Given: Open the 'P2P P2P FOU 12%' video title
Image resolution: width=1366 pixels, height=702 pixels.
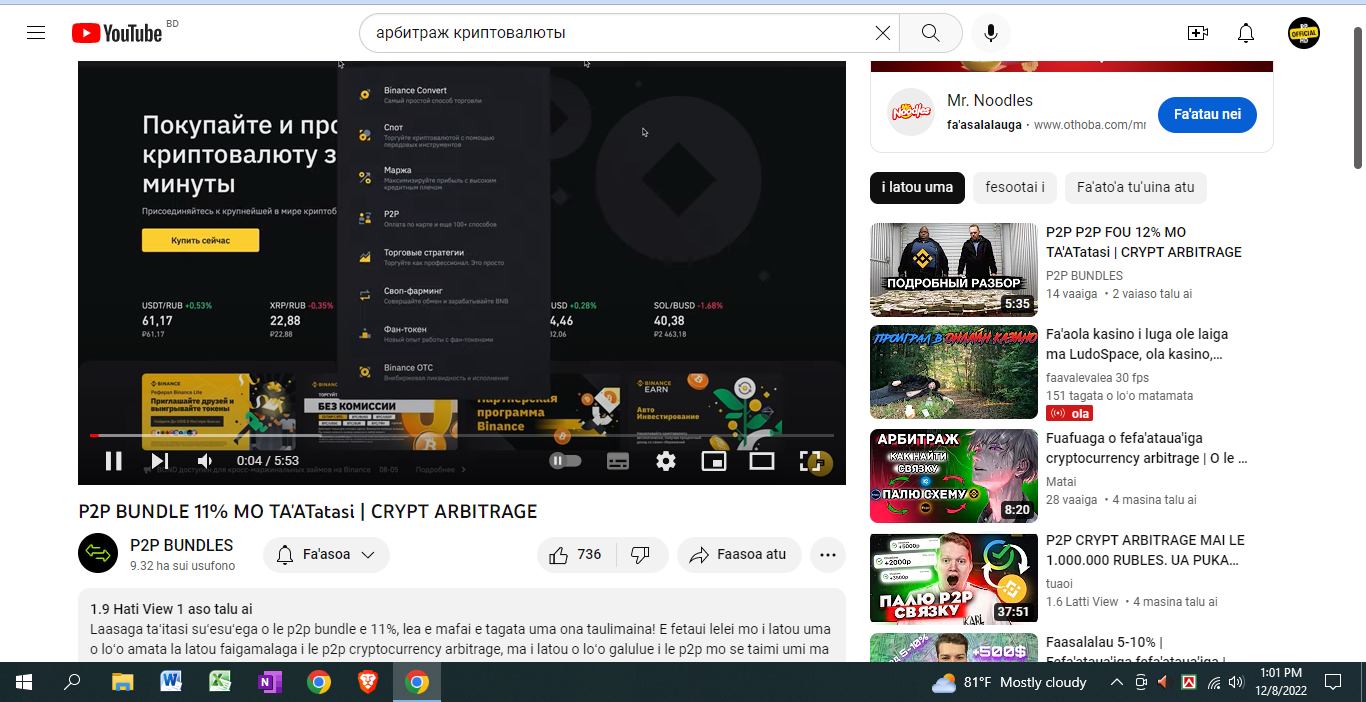Looking at the screenshot, I should (x=1144, y=242).
